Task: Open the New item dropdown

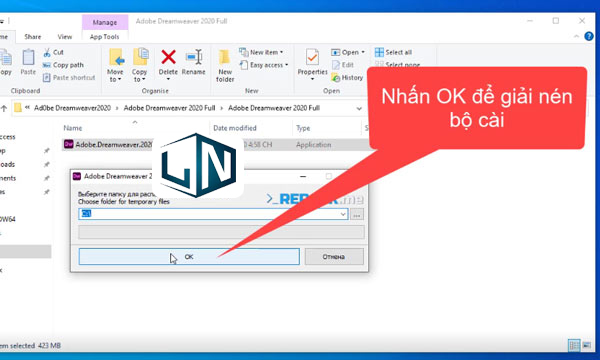Action: 261,52
